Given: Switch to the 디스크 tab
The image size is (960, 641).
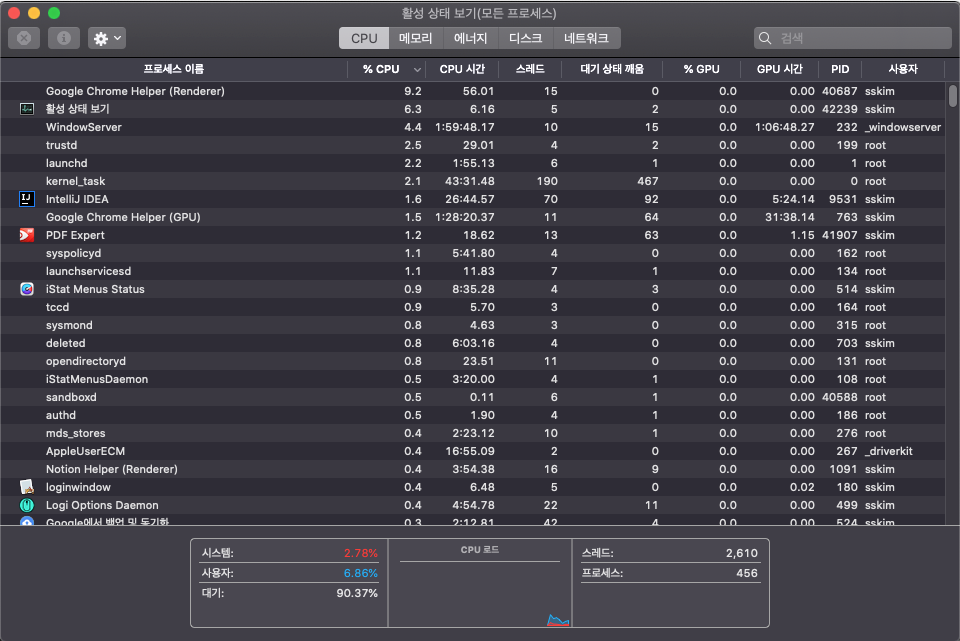Looking at the screenshot, I should click(x=525, y=38).
